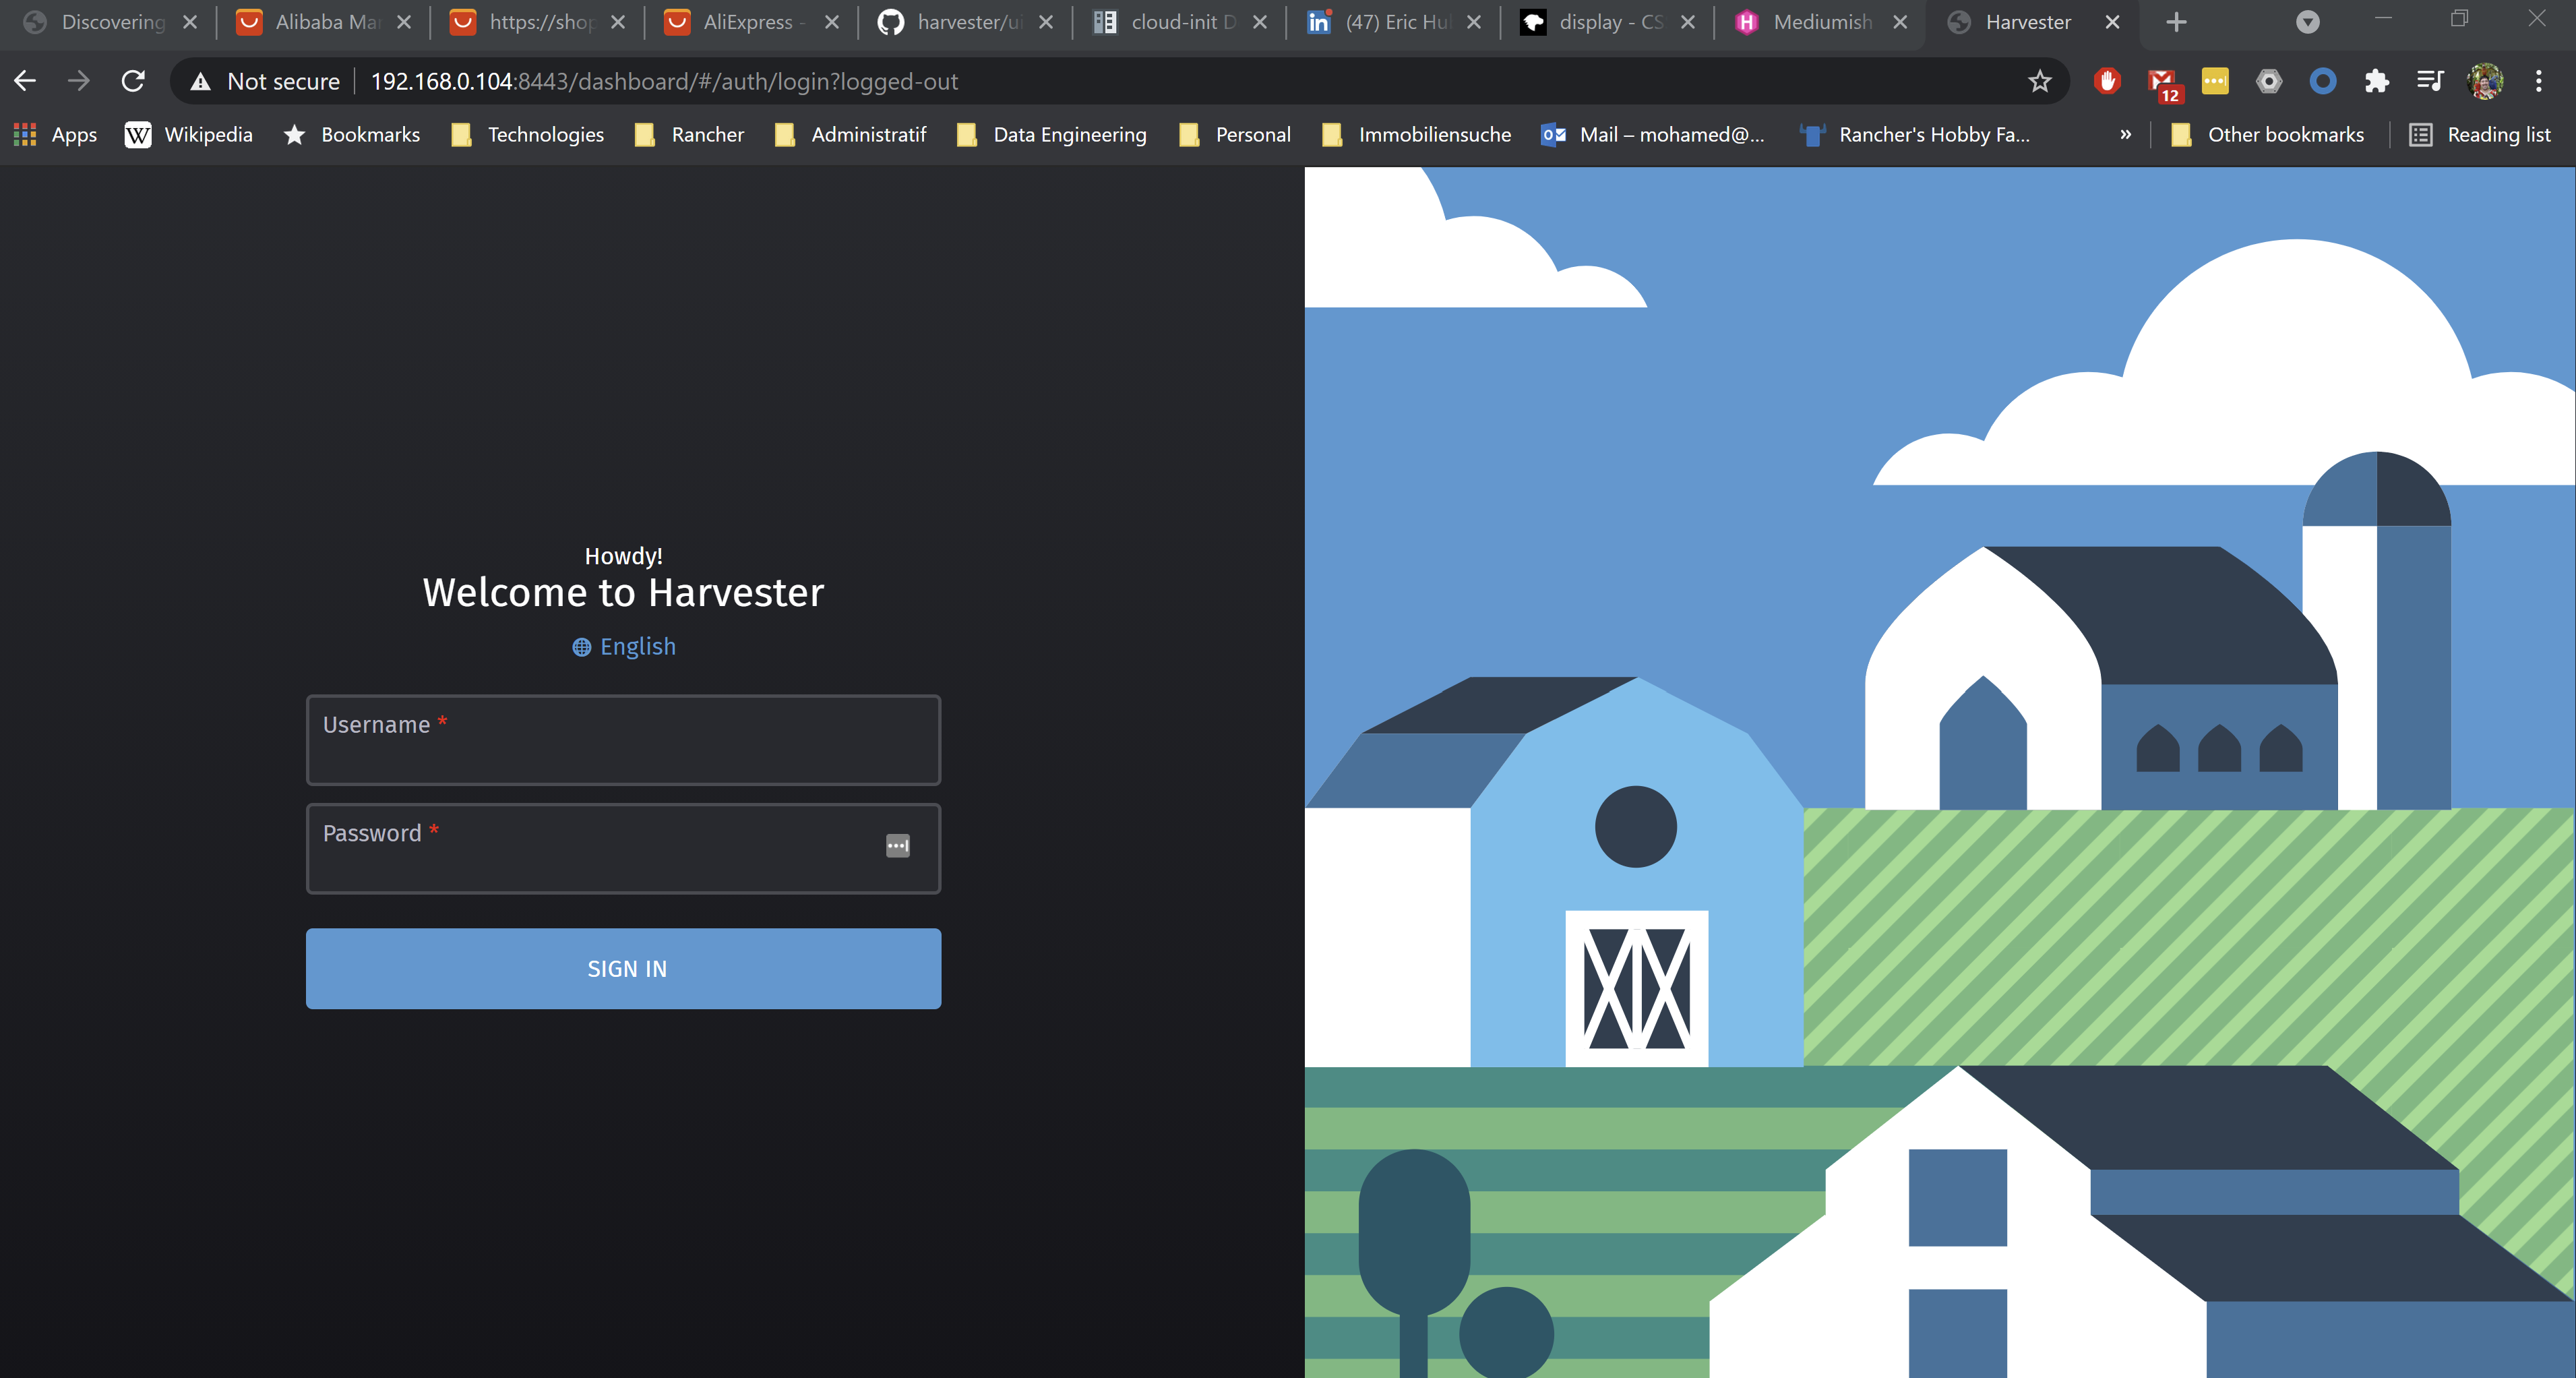Open the Rancher's Hobby Fa... bookmark

pos(1915,135)
